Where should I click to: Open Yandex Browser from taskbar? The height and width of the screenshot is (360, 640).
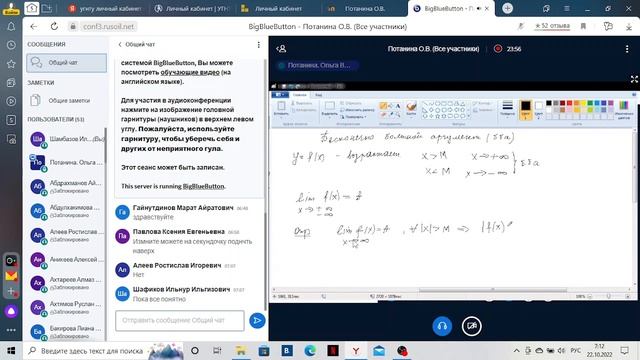356,351
